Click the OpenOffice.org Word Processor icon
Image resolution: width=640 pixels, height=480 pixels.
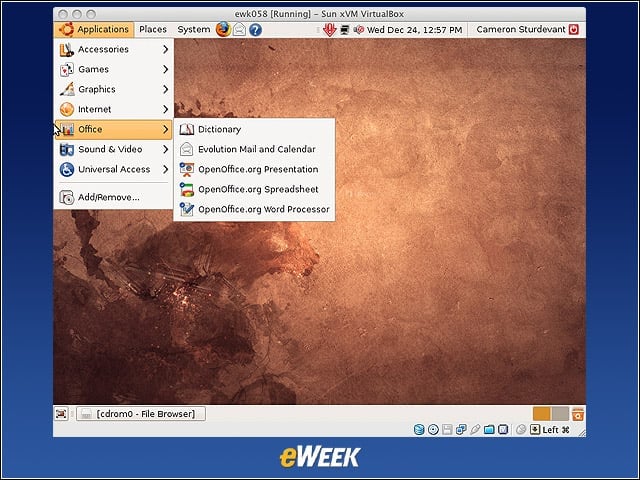187,209
